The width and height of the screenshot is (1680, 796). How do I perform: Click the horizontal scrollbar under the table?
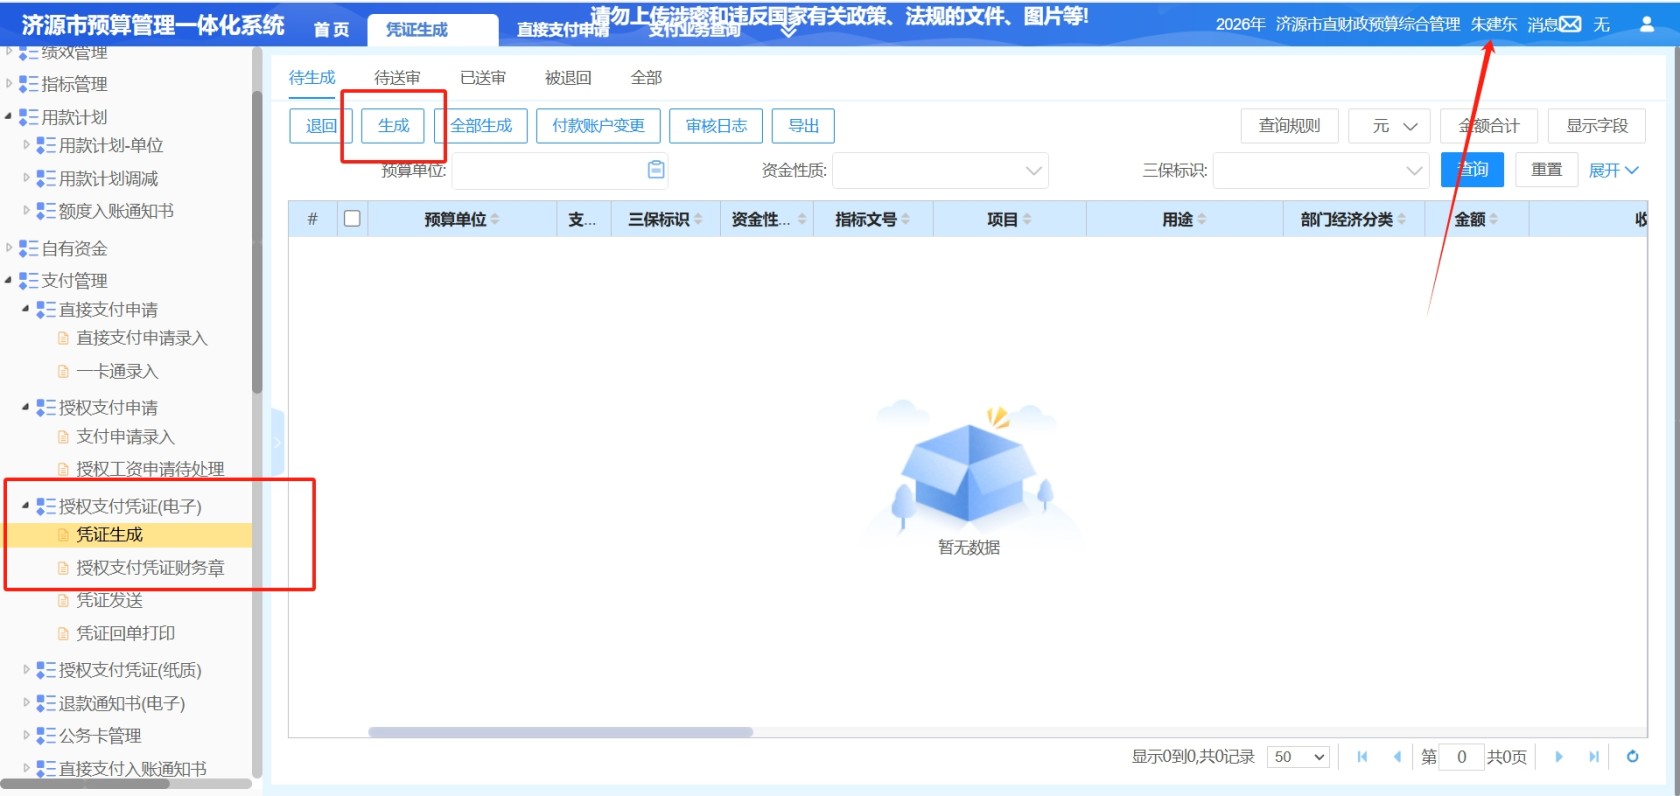coord(560,732)
